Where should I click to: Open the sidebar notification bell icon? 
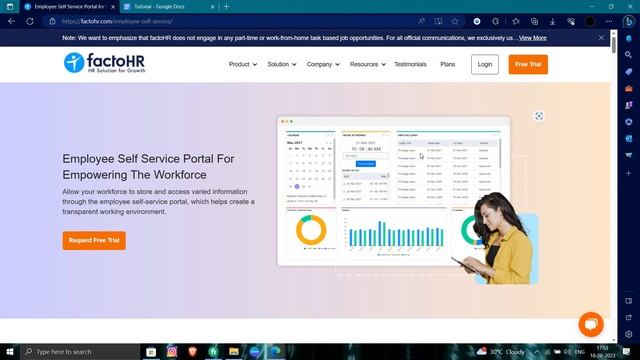[x=629, y=38]
